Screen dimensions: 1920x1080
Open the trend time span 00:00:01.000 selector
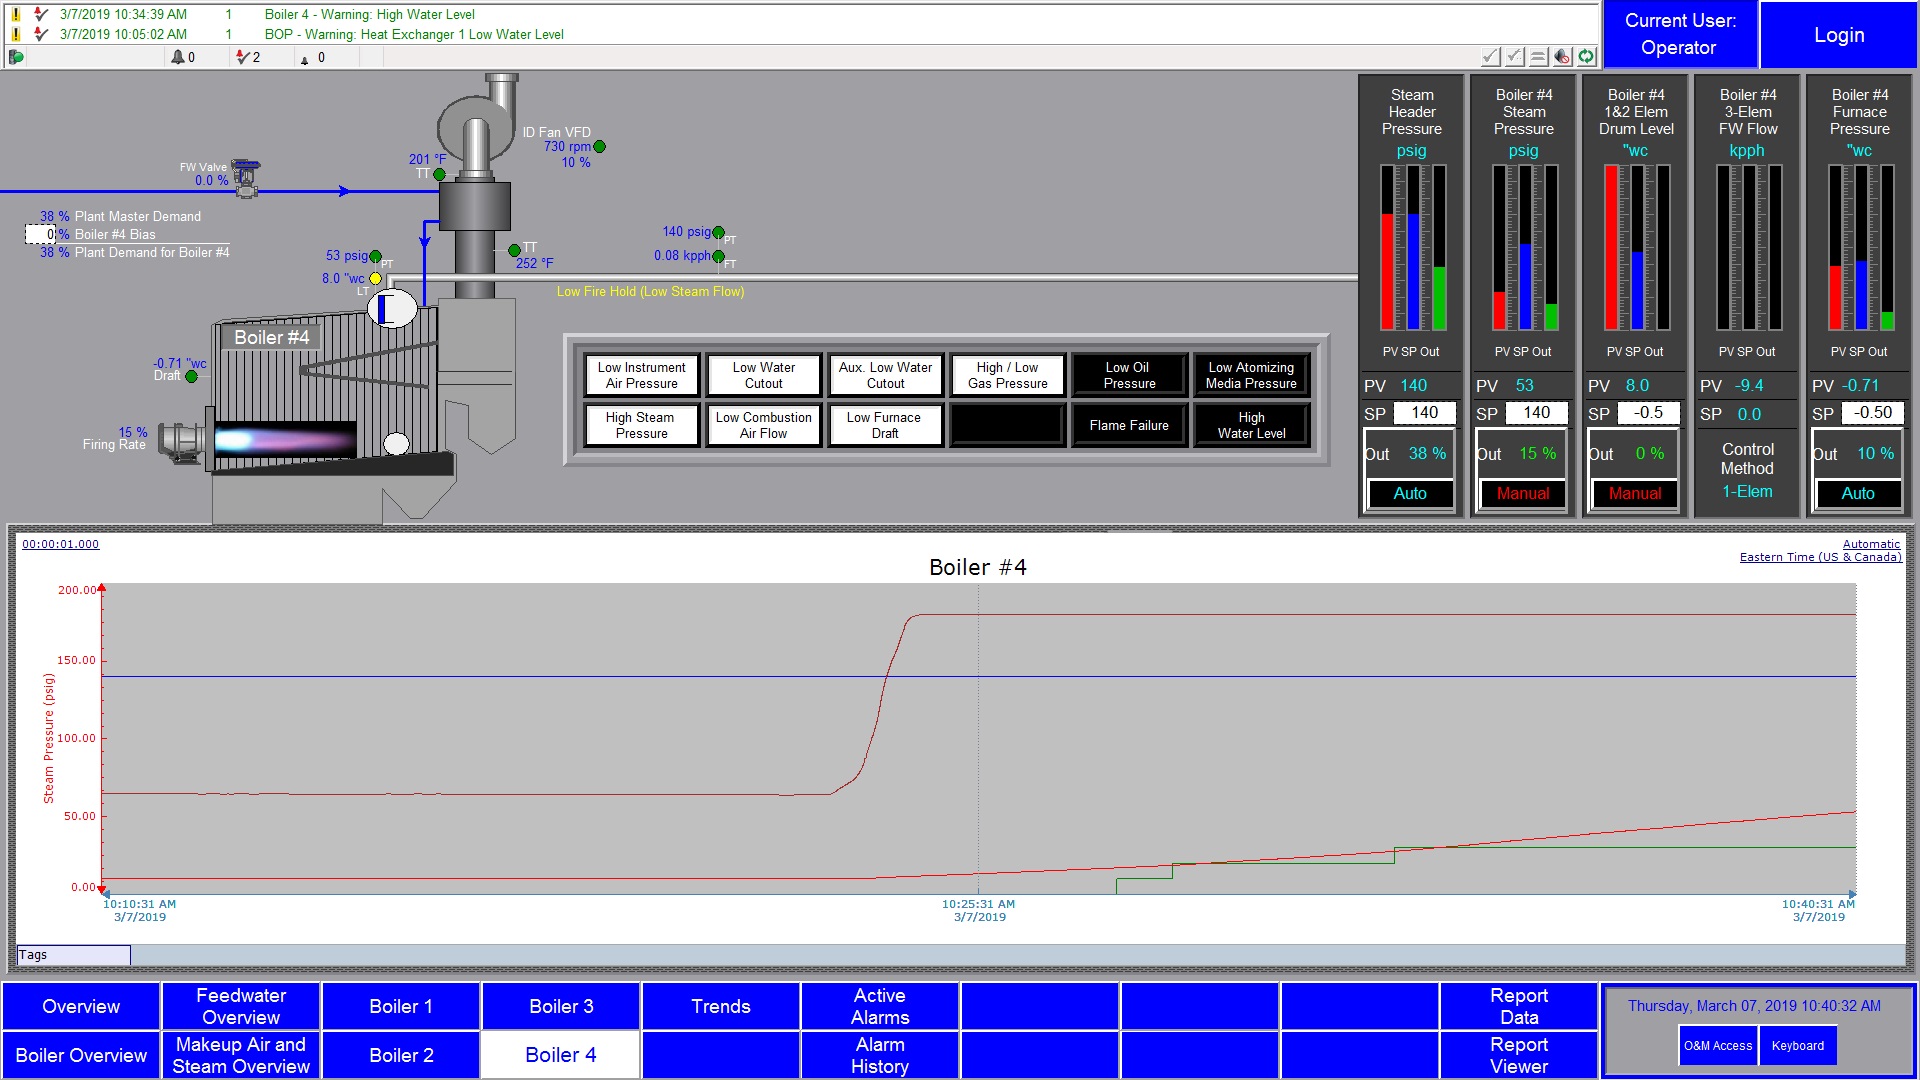pyautogui.click(x=60, y=544)
